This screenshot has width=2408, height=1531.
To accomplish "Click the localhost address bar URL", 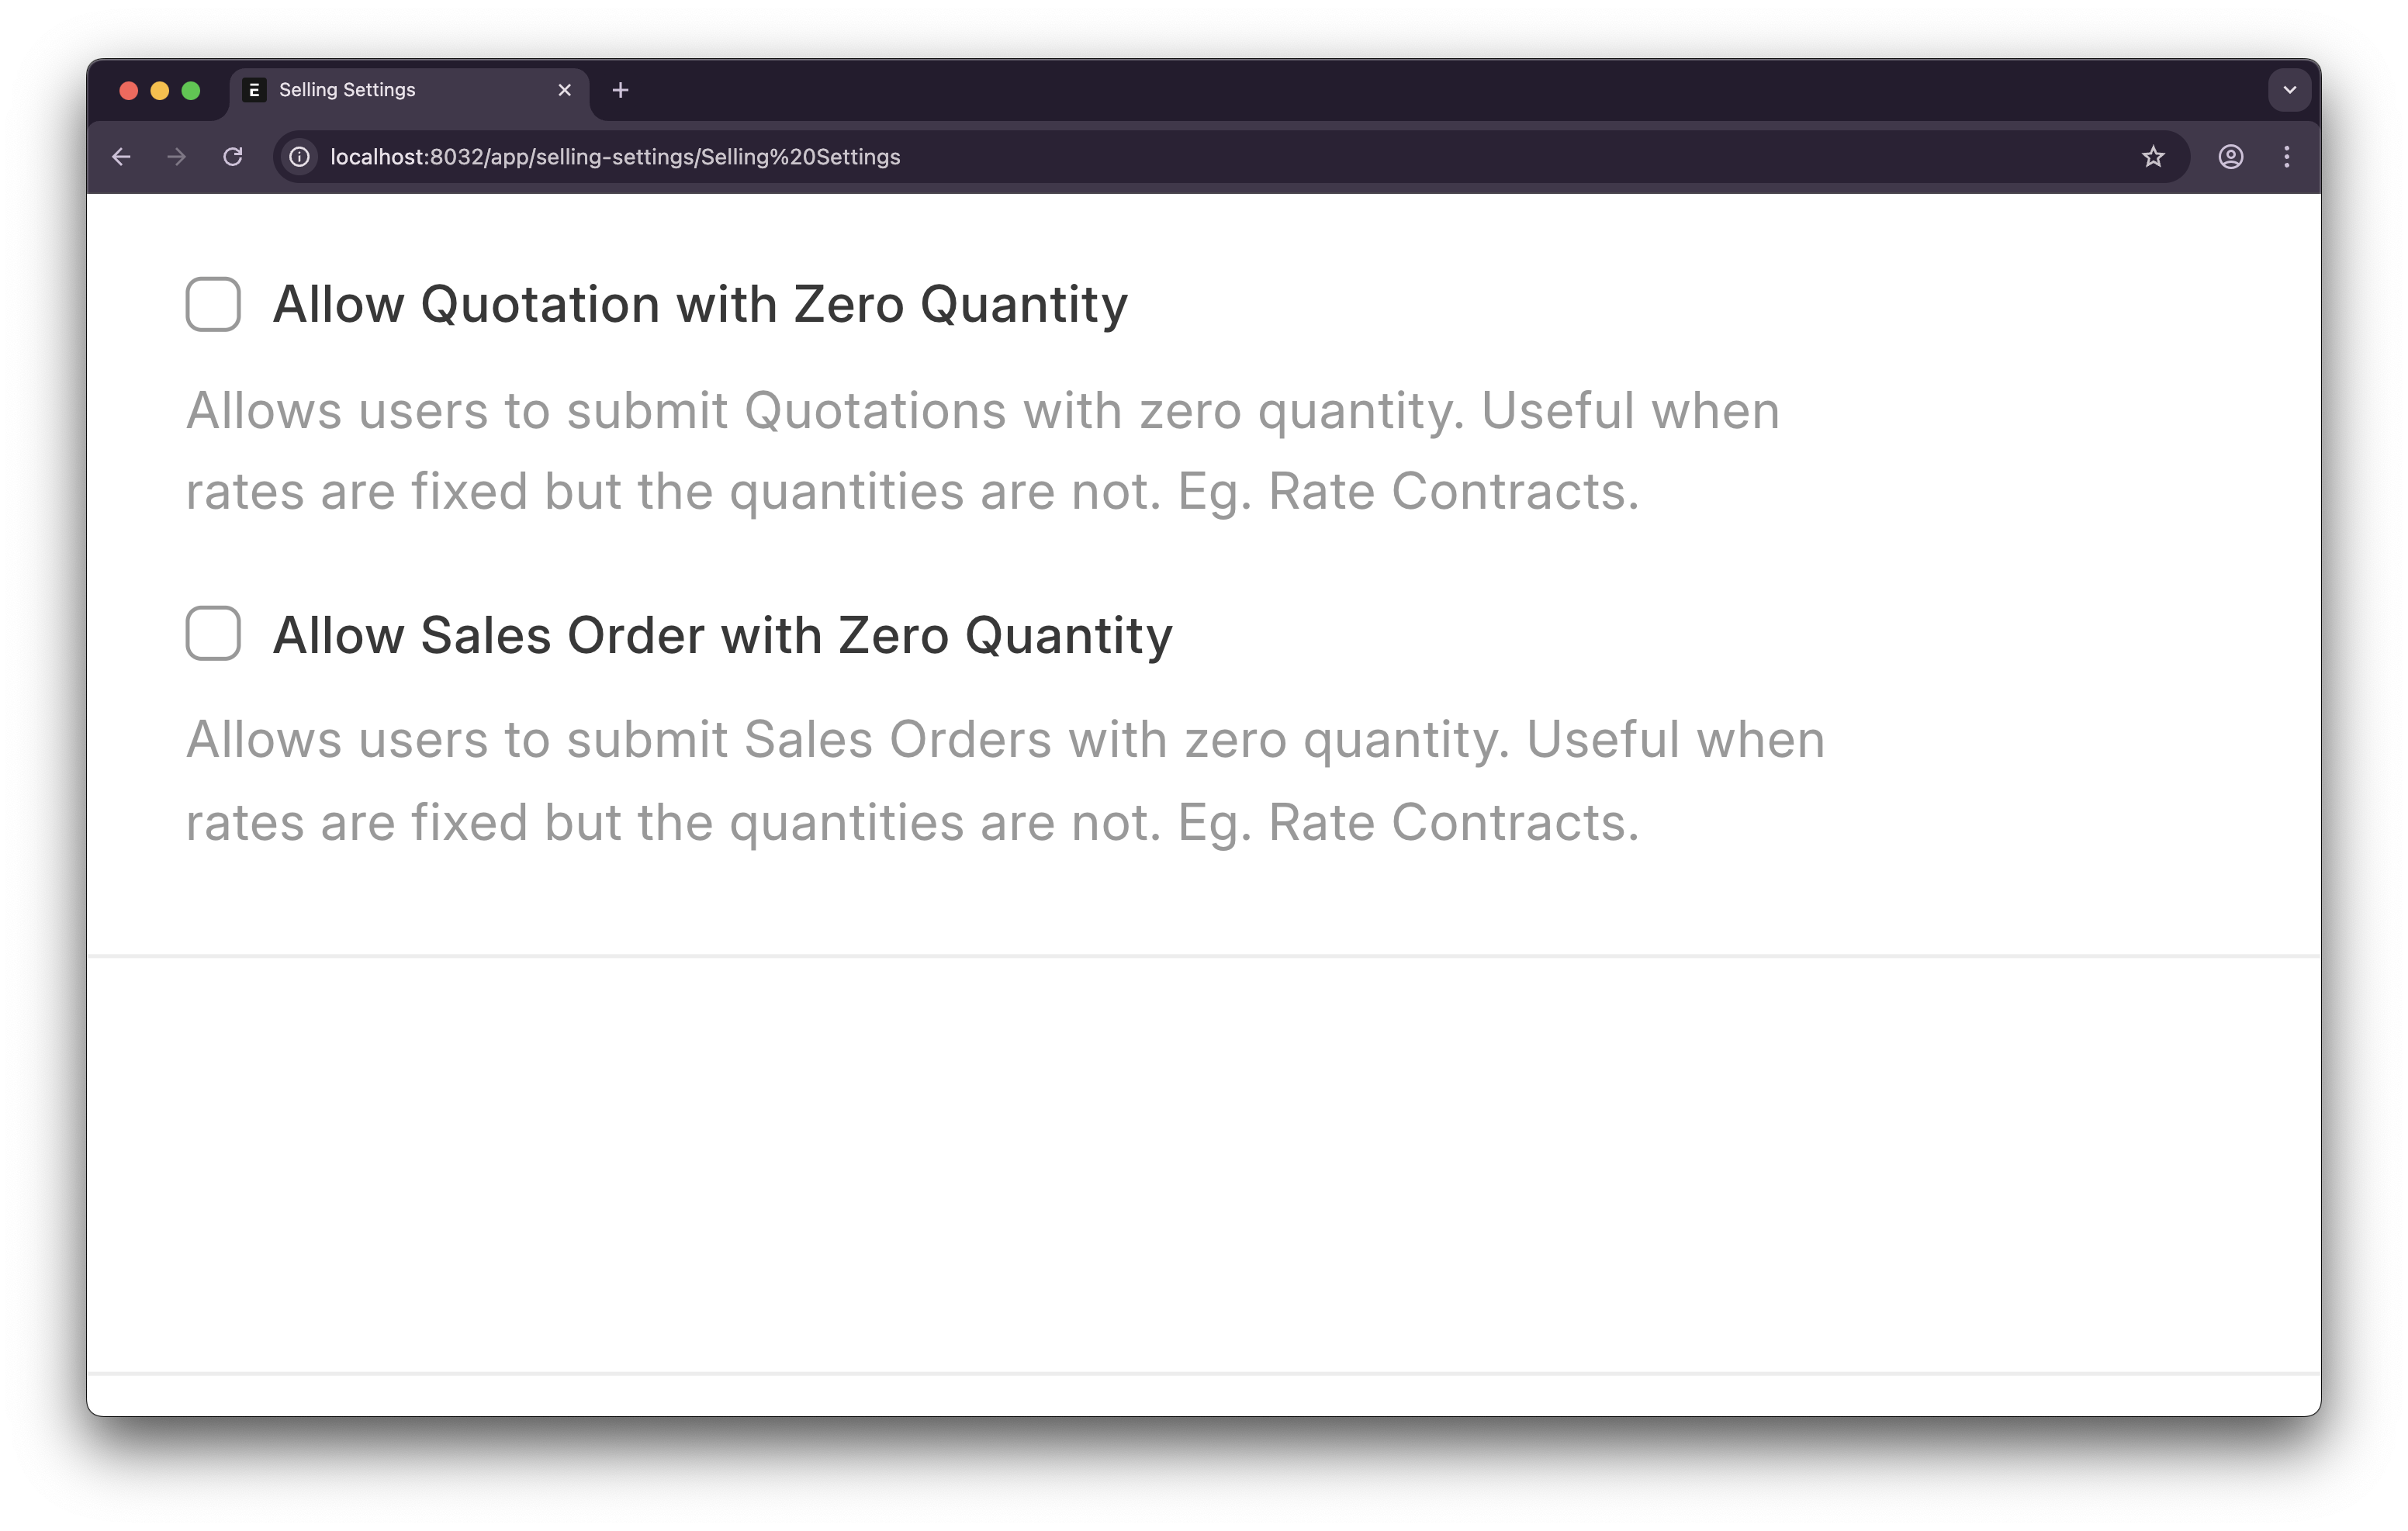I will (x=615, y=157).
